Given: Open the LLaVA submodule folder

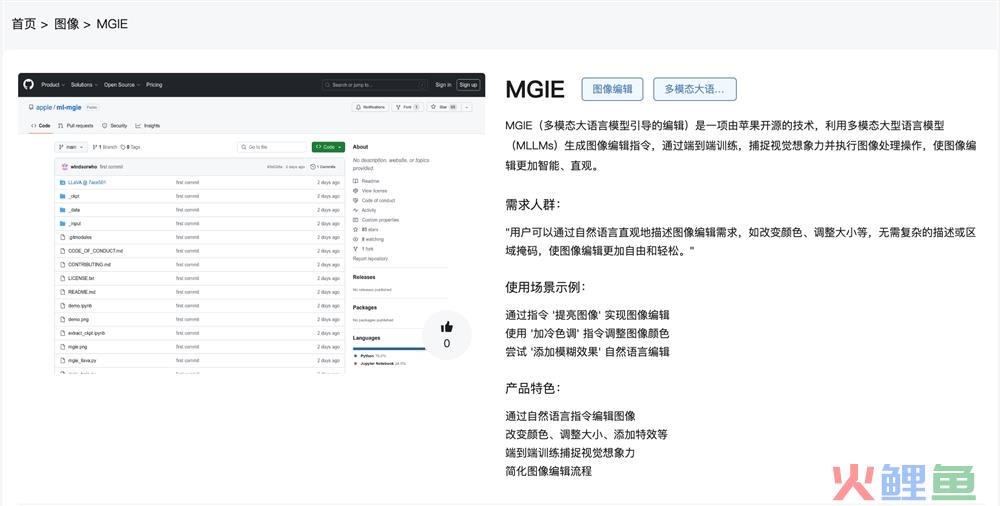Looking at the screenshot, I should pyautogui.click(x=87, y=182).
